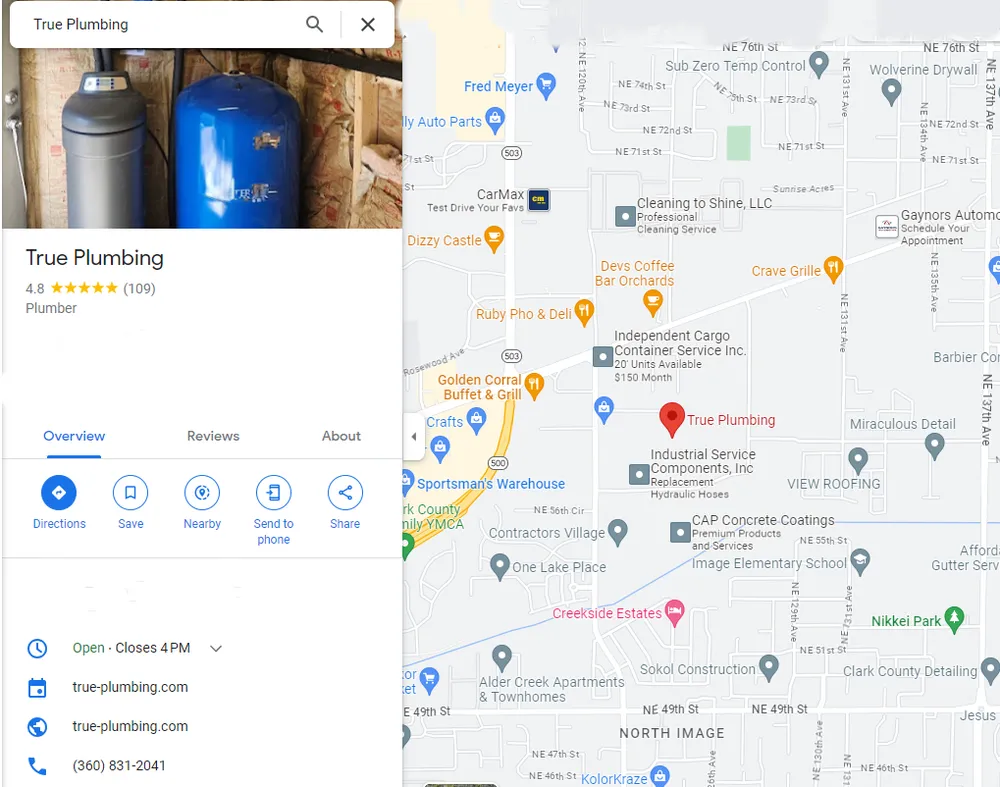Viewport: 1000px width, 787px height.
Task: Expand the opening hours chevron
Action: click(x=216, y=649)
